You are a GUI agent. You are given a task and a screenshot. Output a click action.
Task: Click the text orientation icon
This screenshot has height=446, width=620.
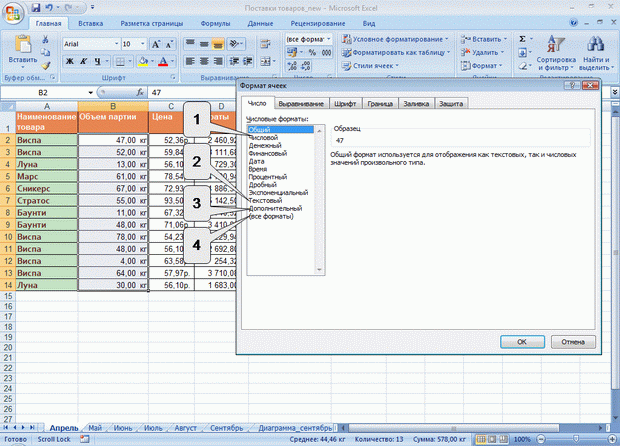pos(234,44)
